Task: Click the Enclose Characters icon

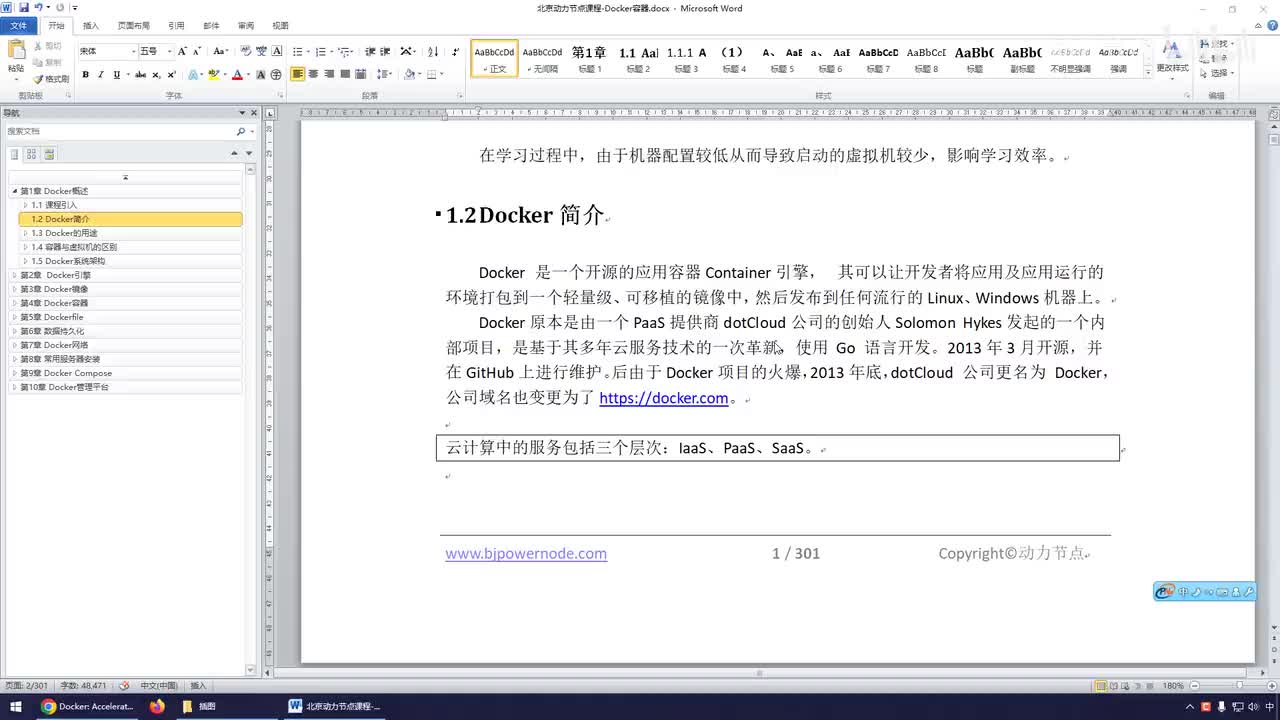Action: pos(276,74)
